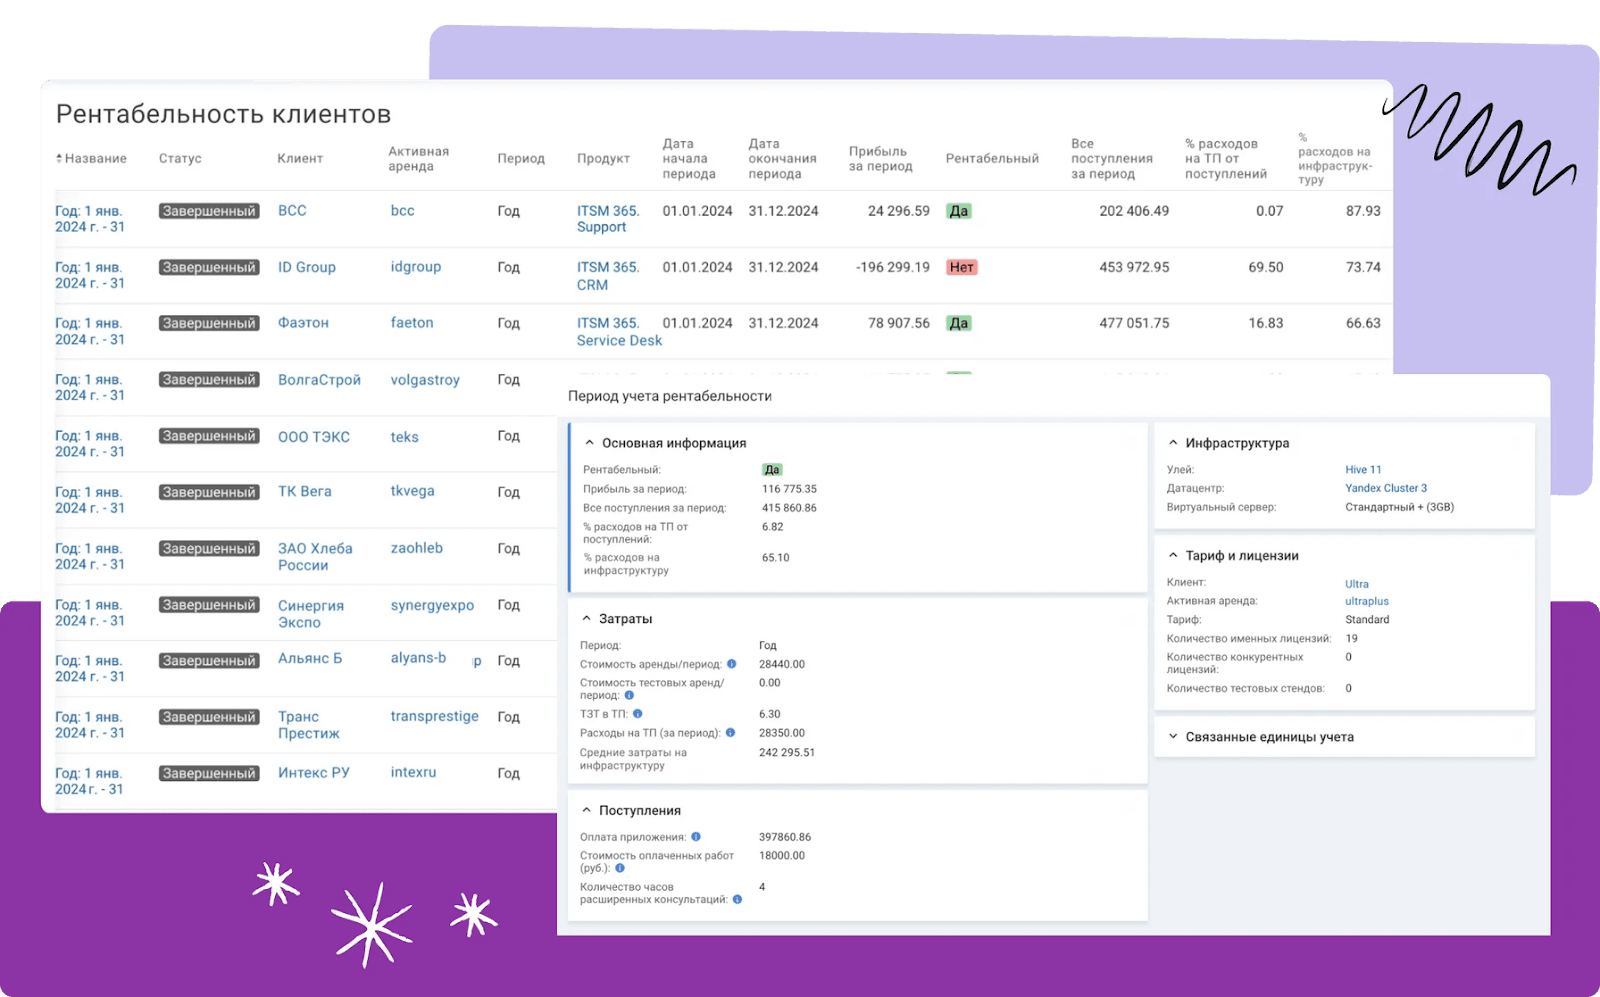Open ITSM 365. Service Desk product link
The height and width of the screenshot is (997, 1600).
[x=618, y=332]
